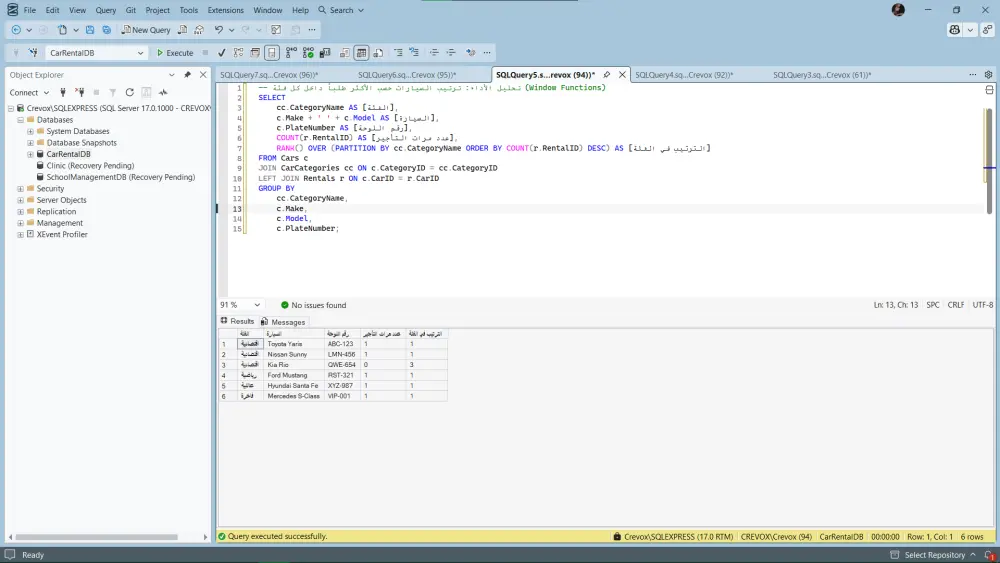Screen dimensions: 1000x563
Task: Click the Uncomment selected lines icon
Action: (x=415, y=53)
